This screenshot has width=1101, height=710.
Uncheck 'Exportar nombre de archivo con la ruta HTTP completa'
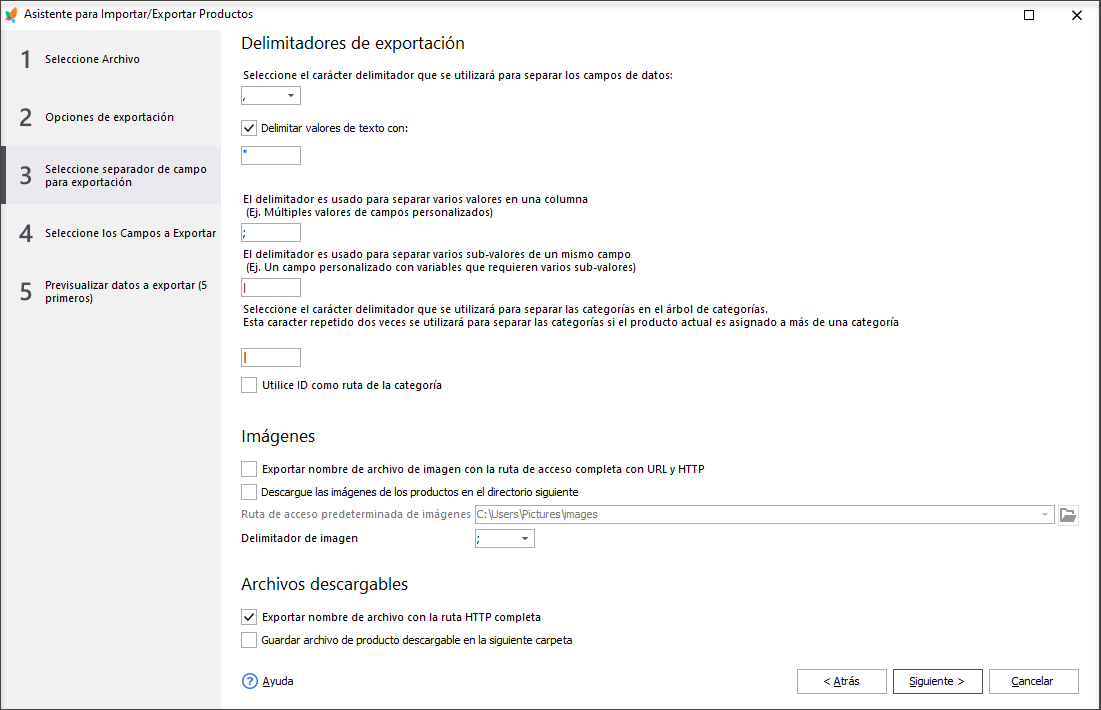[x=249, y=617]
